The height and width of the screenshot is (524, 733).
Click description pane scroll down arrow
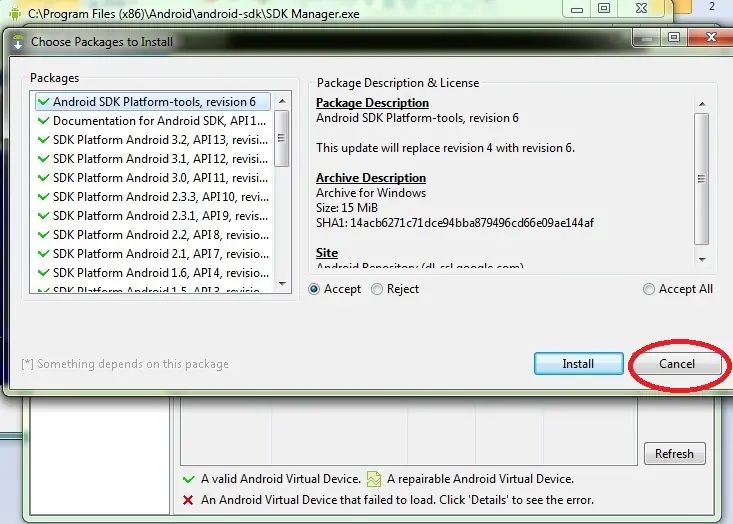tap(702, 259)
